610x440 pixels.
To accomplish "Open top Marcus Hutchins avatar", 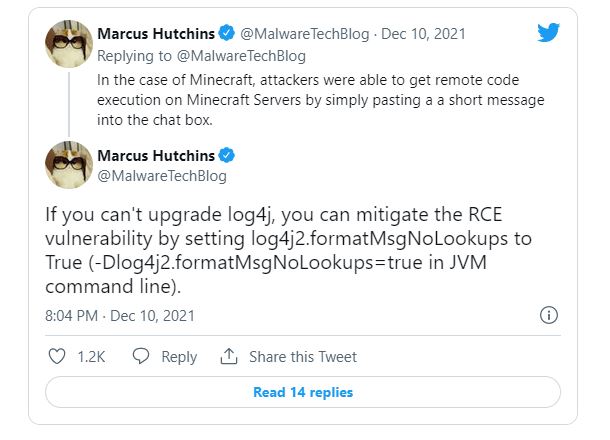I will click(x=69, y=44).
